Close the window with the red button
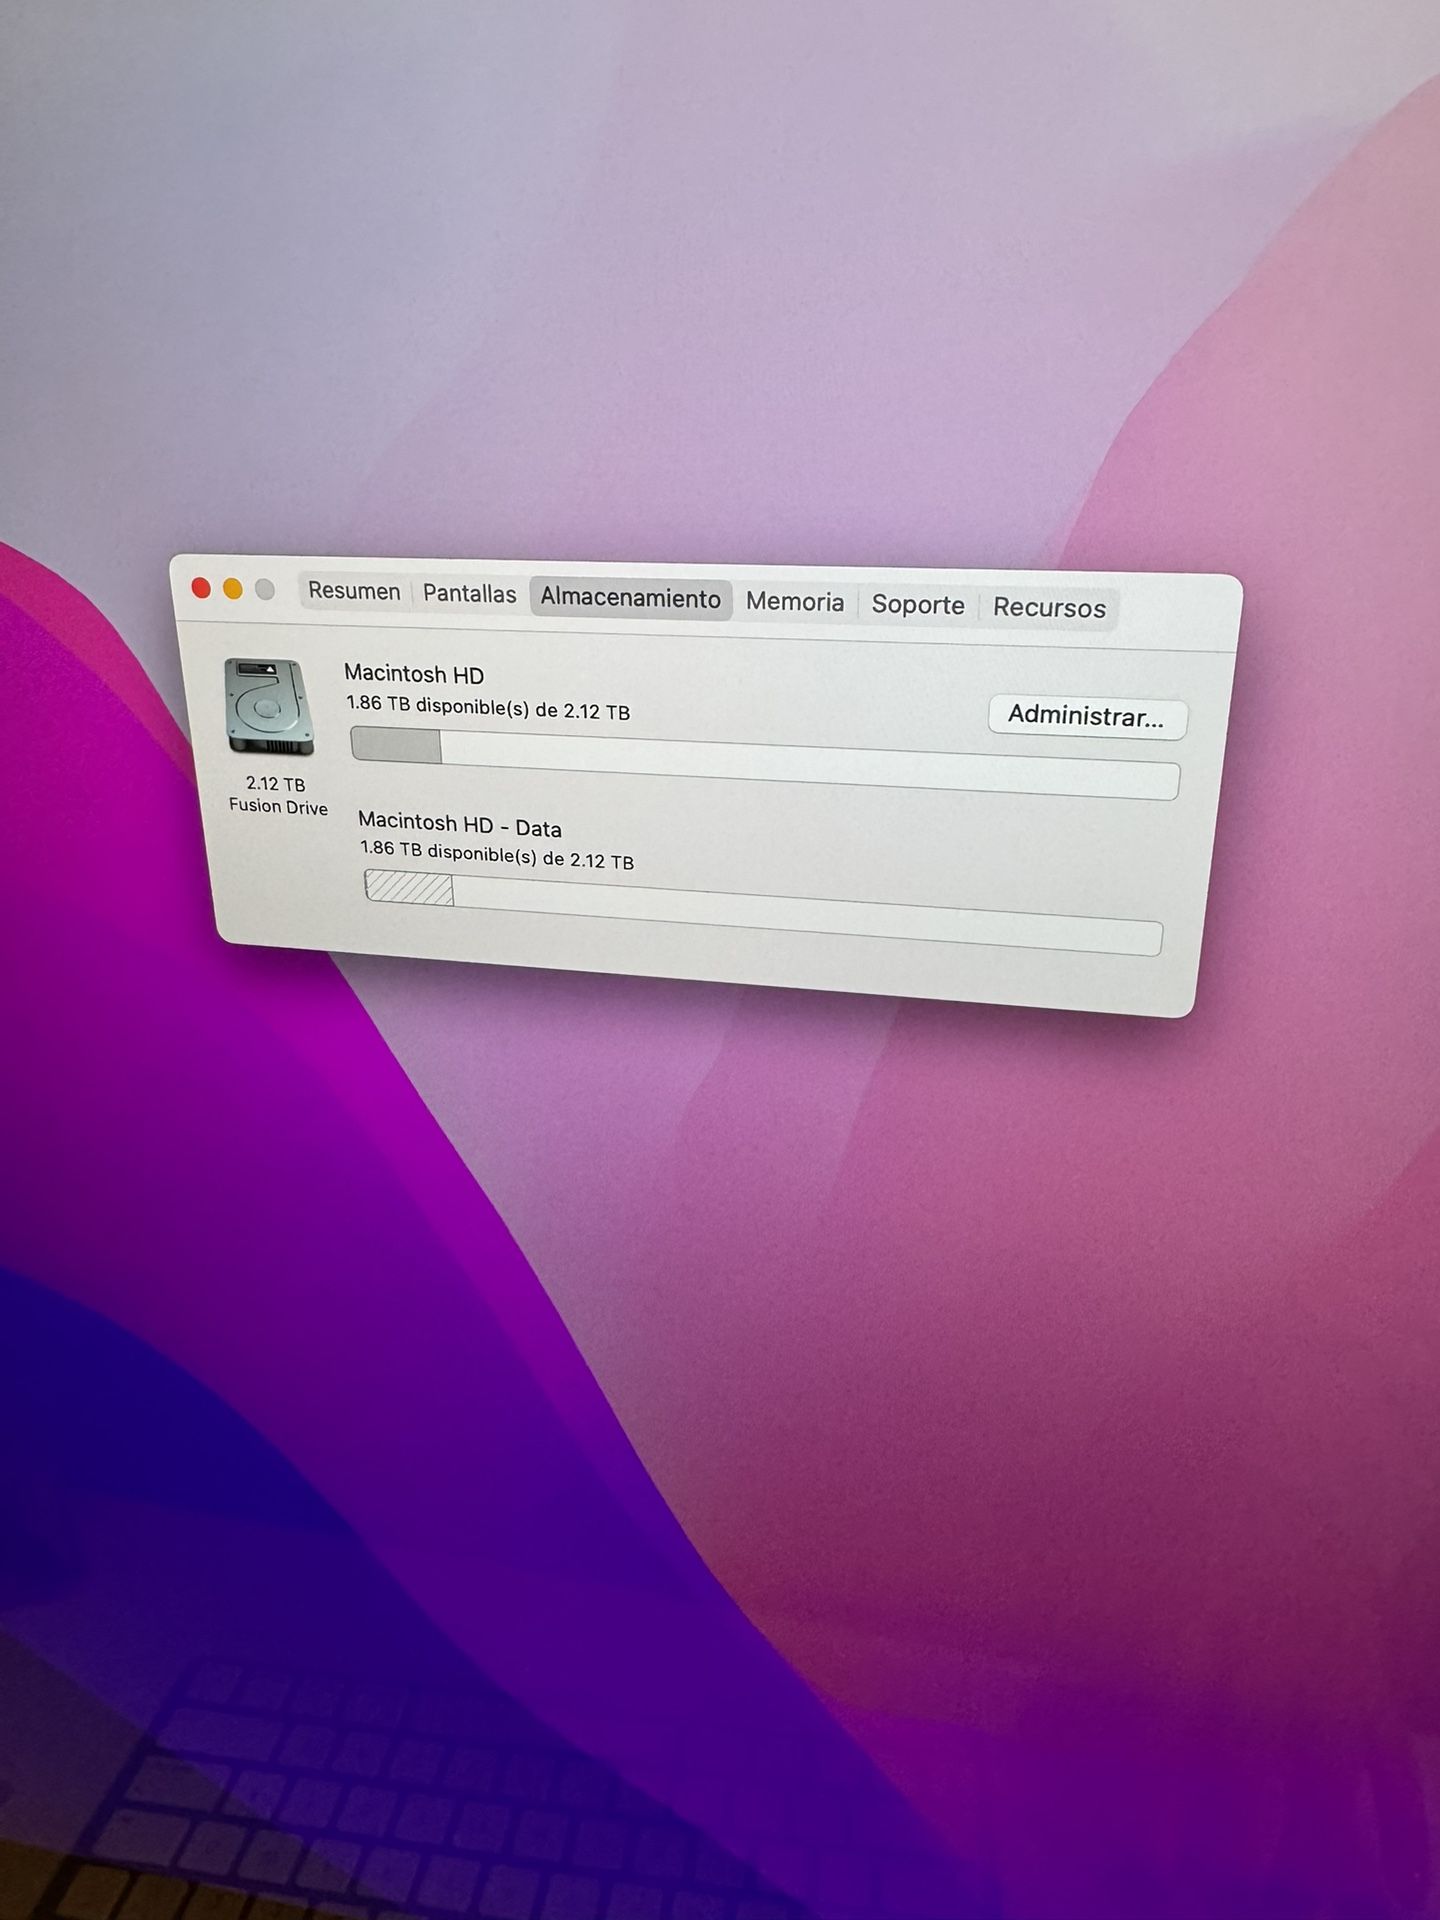This screenshot has height=1920, width=1440. tap(201, 588)
